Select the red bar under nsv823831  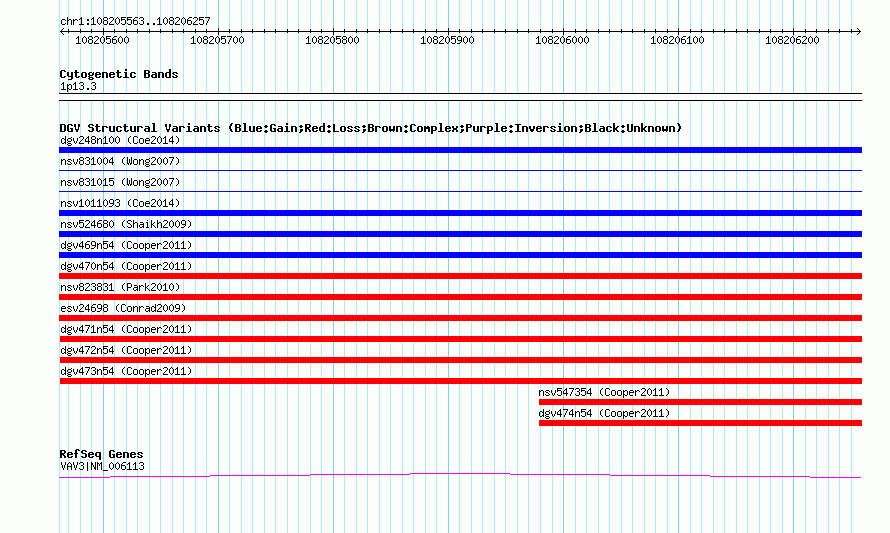pyautogui.click(x=460, y=297)
